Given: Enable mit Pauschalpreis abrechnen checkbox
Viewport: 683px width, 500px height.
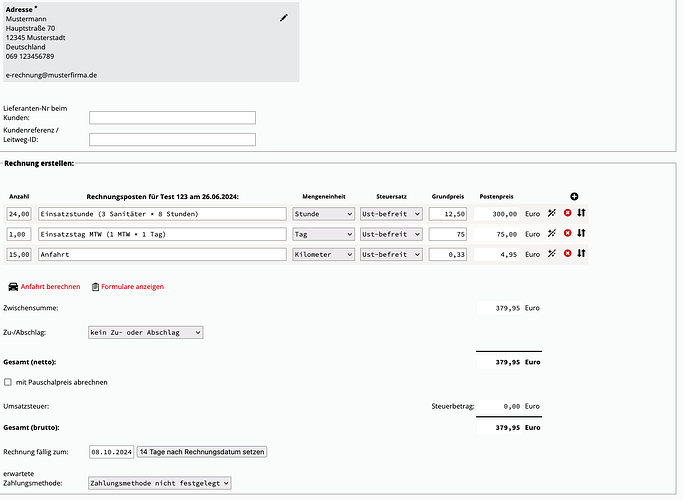Looking at the screenshot, I should [x=8, y=382].
